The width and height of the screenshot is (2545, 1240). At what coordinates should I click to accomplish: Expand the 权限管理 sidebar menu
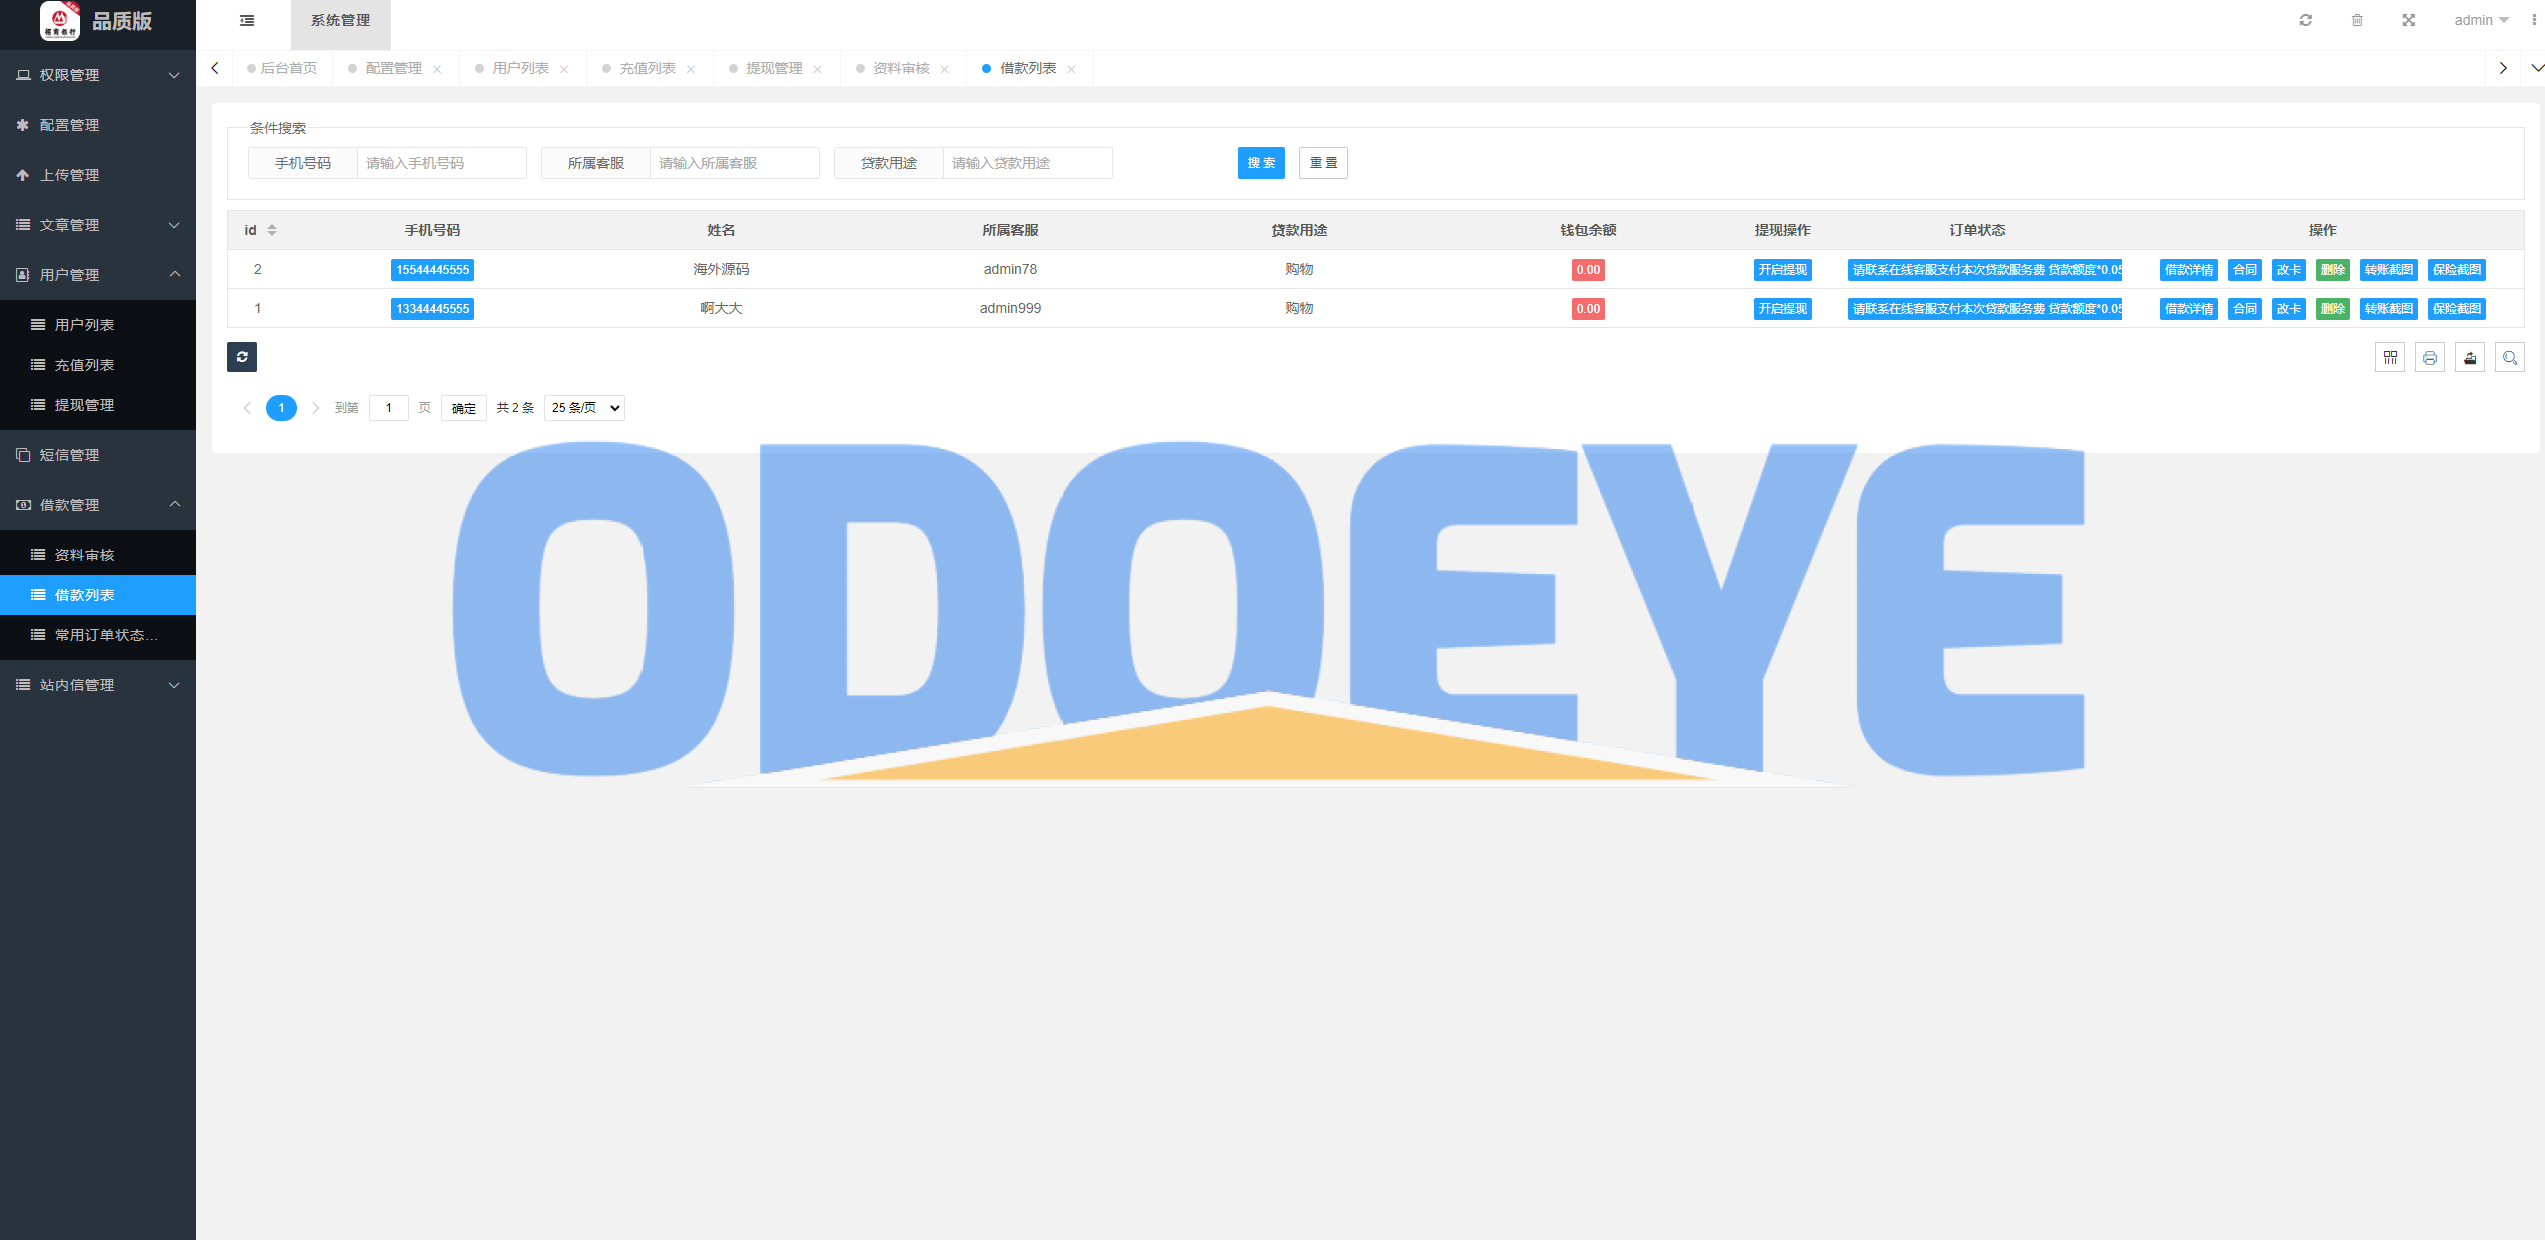click(x=98, y=75)
